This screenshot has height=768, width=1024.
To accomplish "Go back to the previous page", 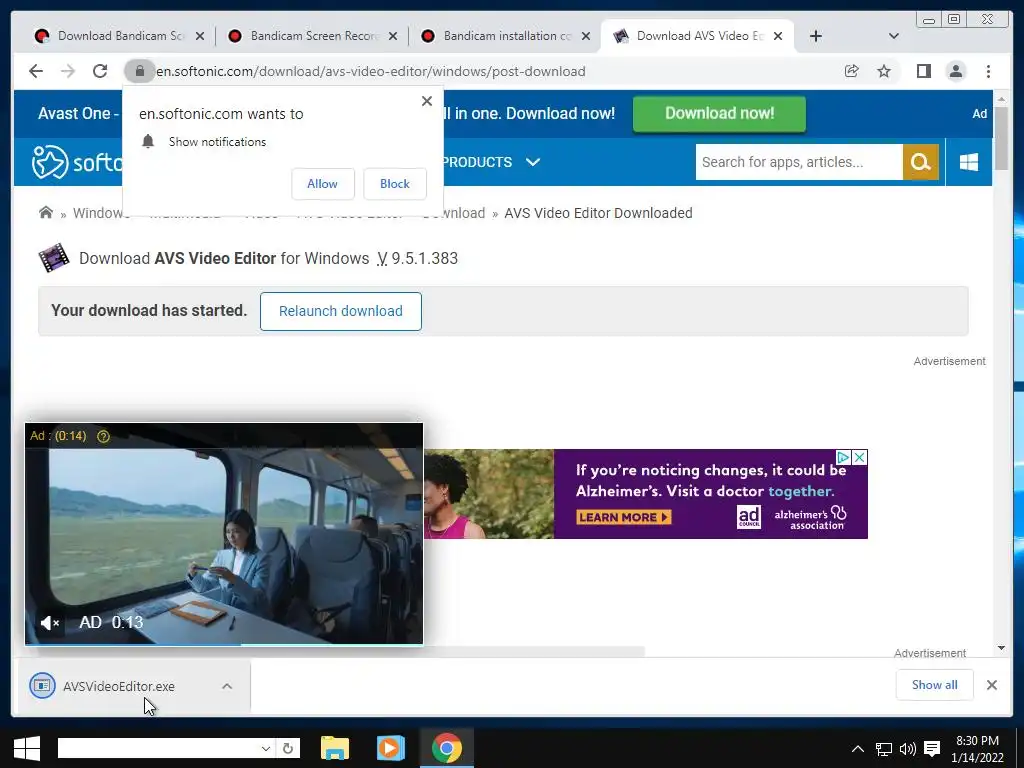I will pyautogui.click(x=36, y=71).
